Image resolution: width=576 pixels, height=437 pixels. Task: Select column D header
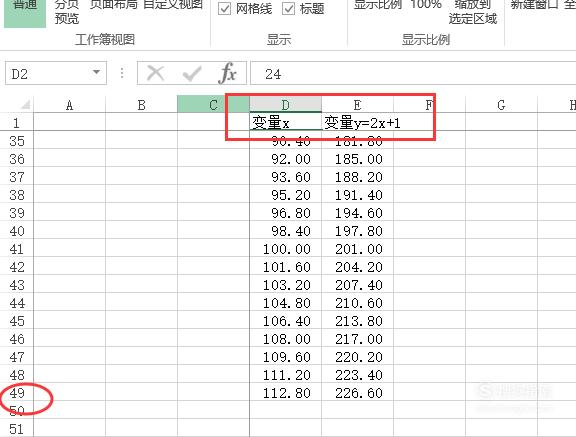coord(285,105)
